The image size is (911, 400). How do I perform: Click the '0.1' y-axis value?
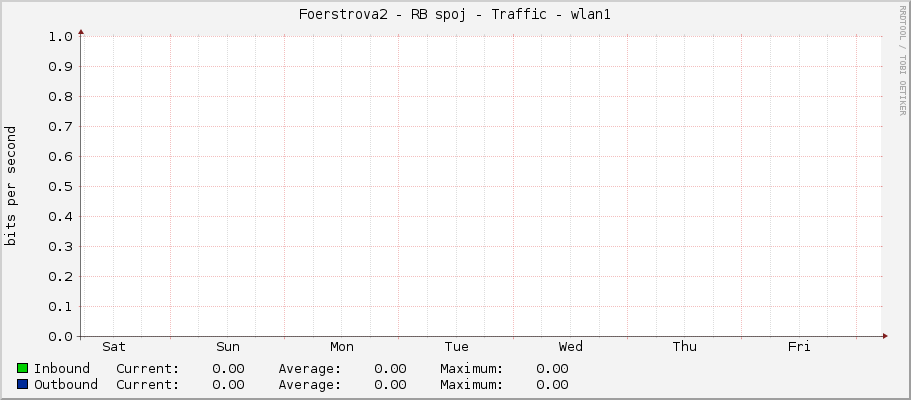[61, 306]
